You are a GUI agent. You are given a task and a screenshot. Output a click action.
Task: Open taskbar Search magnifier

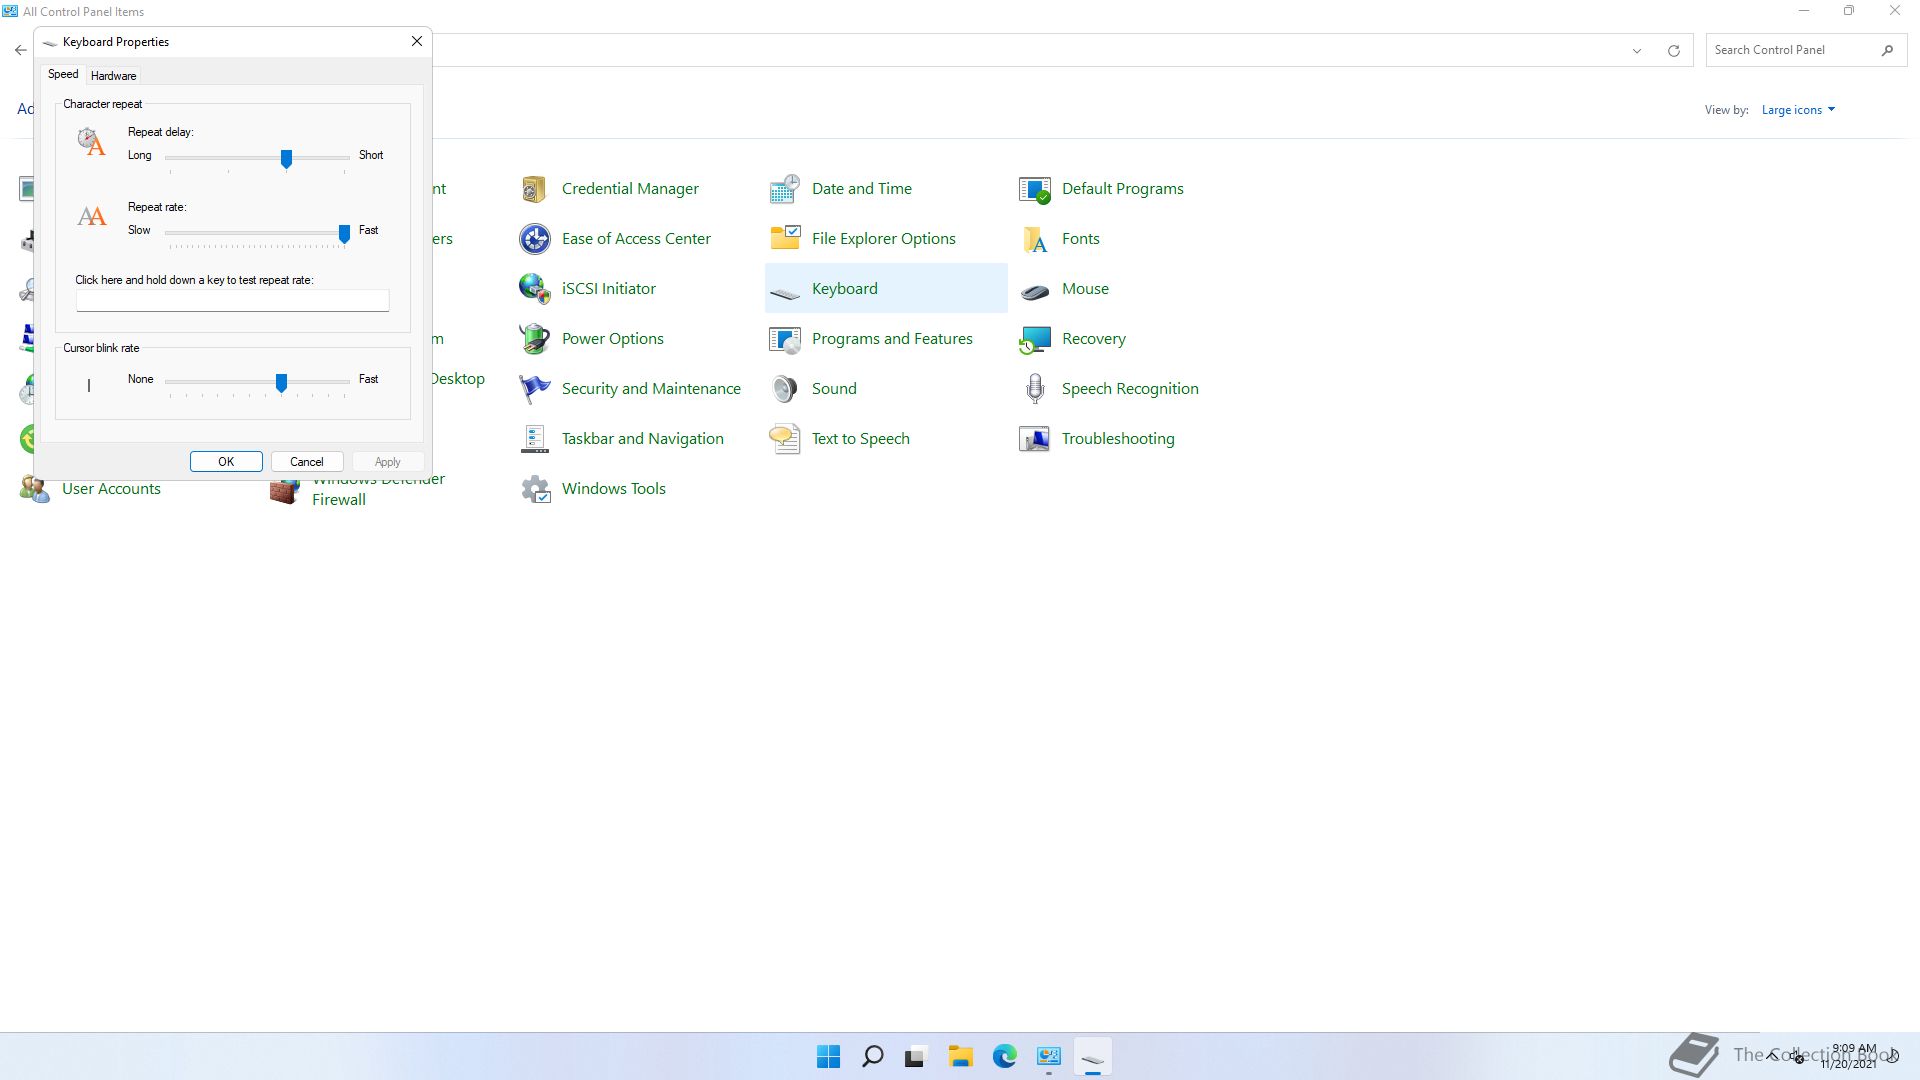click(872, 1056)
